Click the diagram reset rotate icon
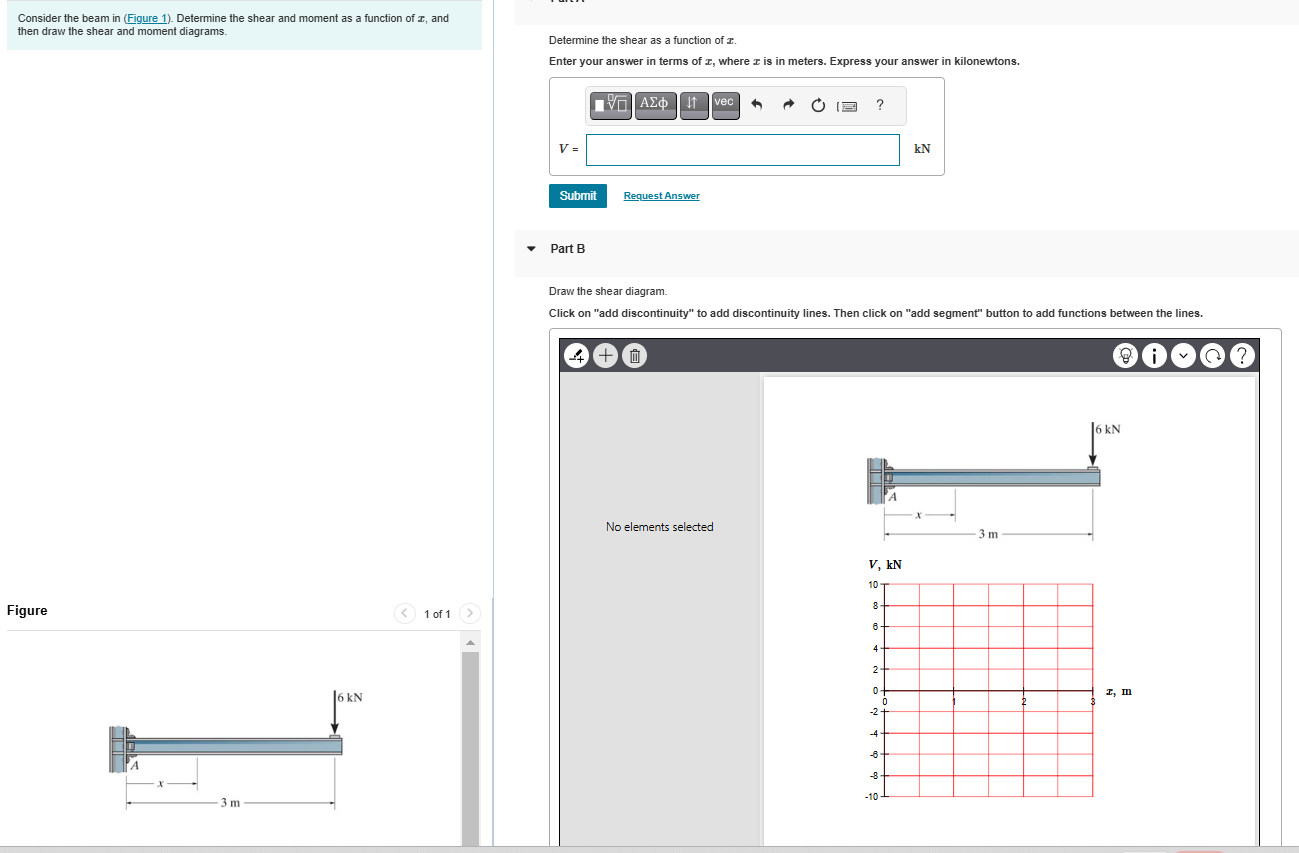 pyautogui.click(x=1212, y=355)
